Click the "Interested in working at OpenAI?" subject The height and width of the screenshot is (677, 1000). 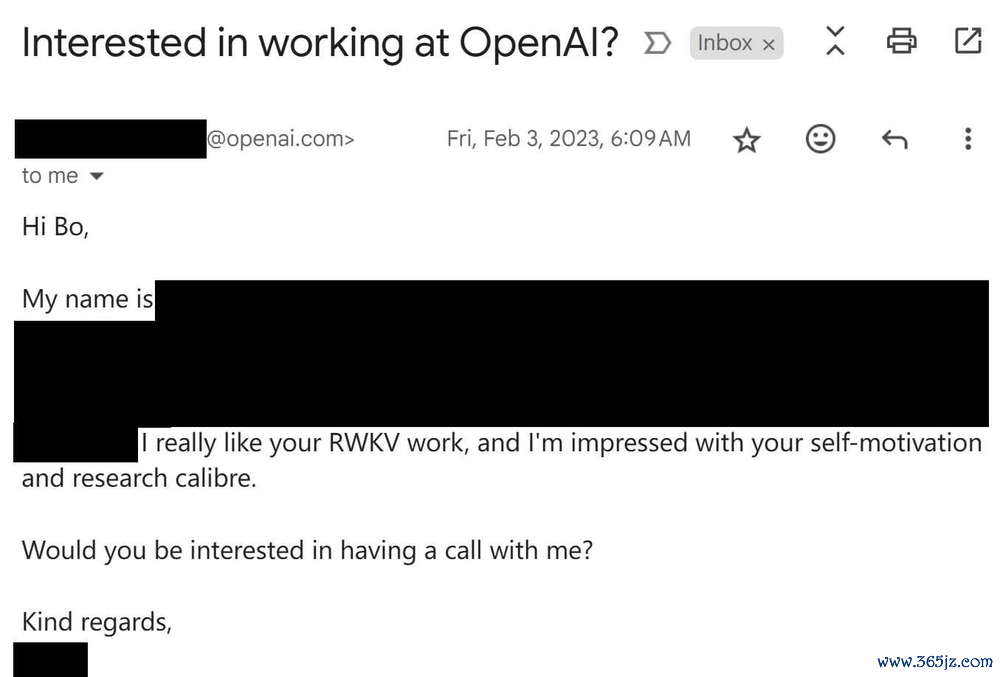pos(320,43)
